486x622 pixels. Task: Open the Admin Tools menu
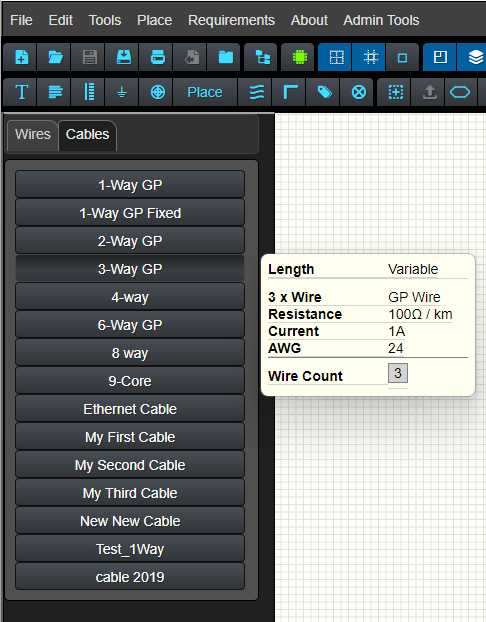tap(381, 20)
